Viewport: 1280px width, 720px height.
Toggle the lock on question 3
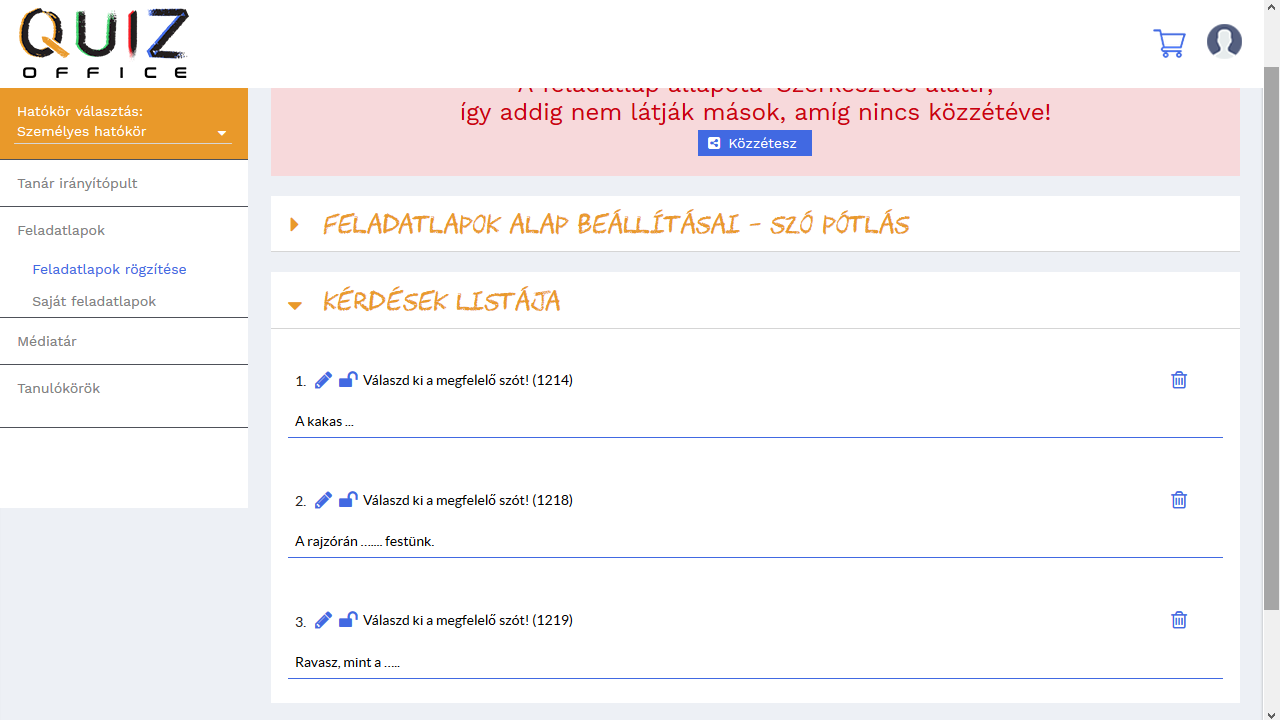click(x=348, y=620)
